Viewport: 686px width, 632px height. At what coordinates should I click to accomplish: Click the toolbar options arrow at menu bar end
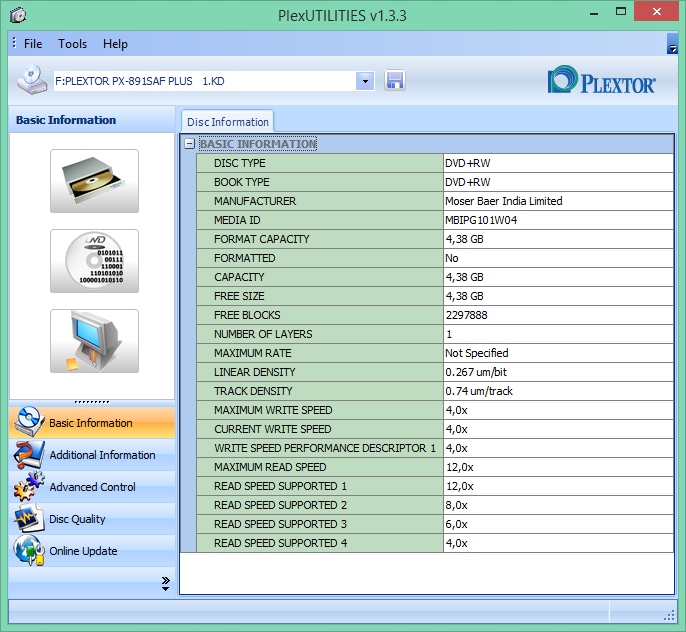click(672, 44)
